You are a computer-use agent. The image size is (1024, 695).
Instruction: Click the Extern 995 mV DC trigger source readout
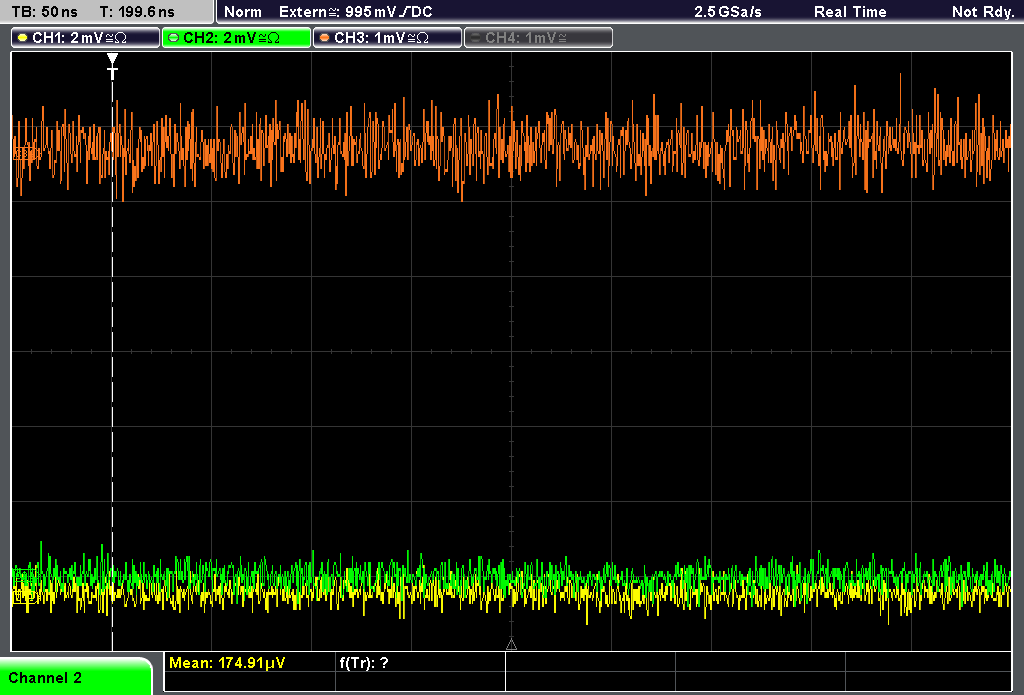pyautogui.click(x=356, y=12)
